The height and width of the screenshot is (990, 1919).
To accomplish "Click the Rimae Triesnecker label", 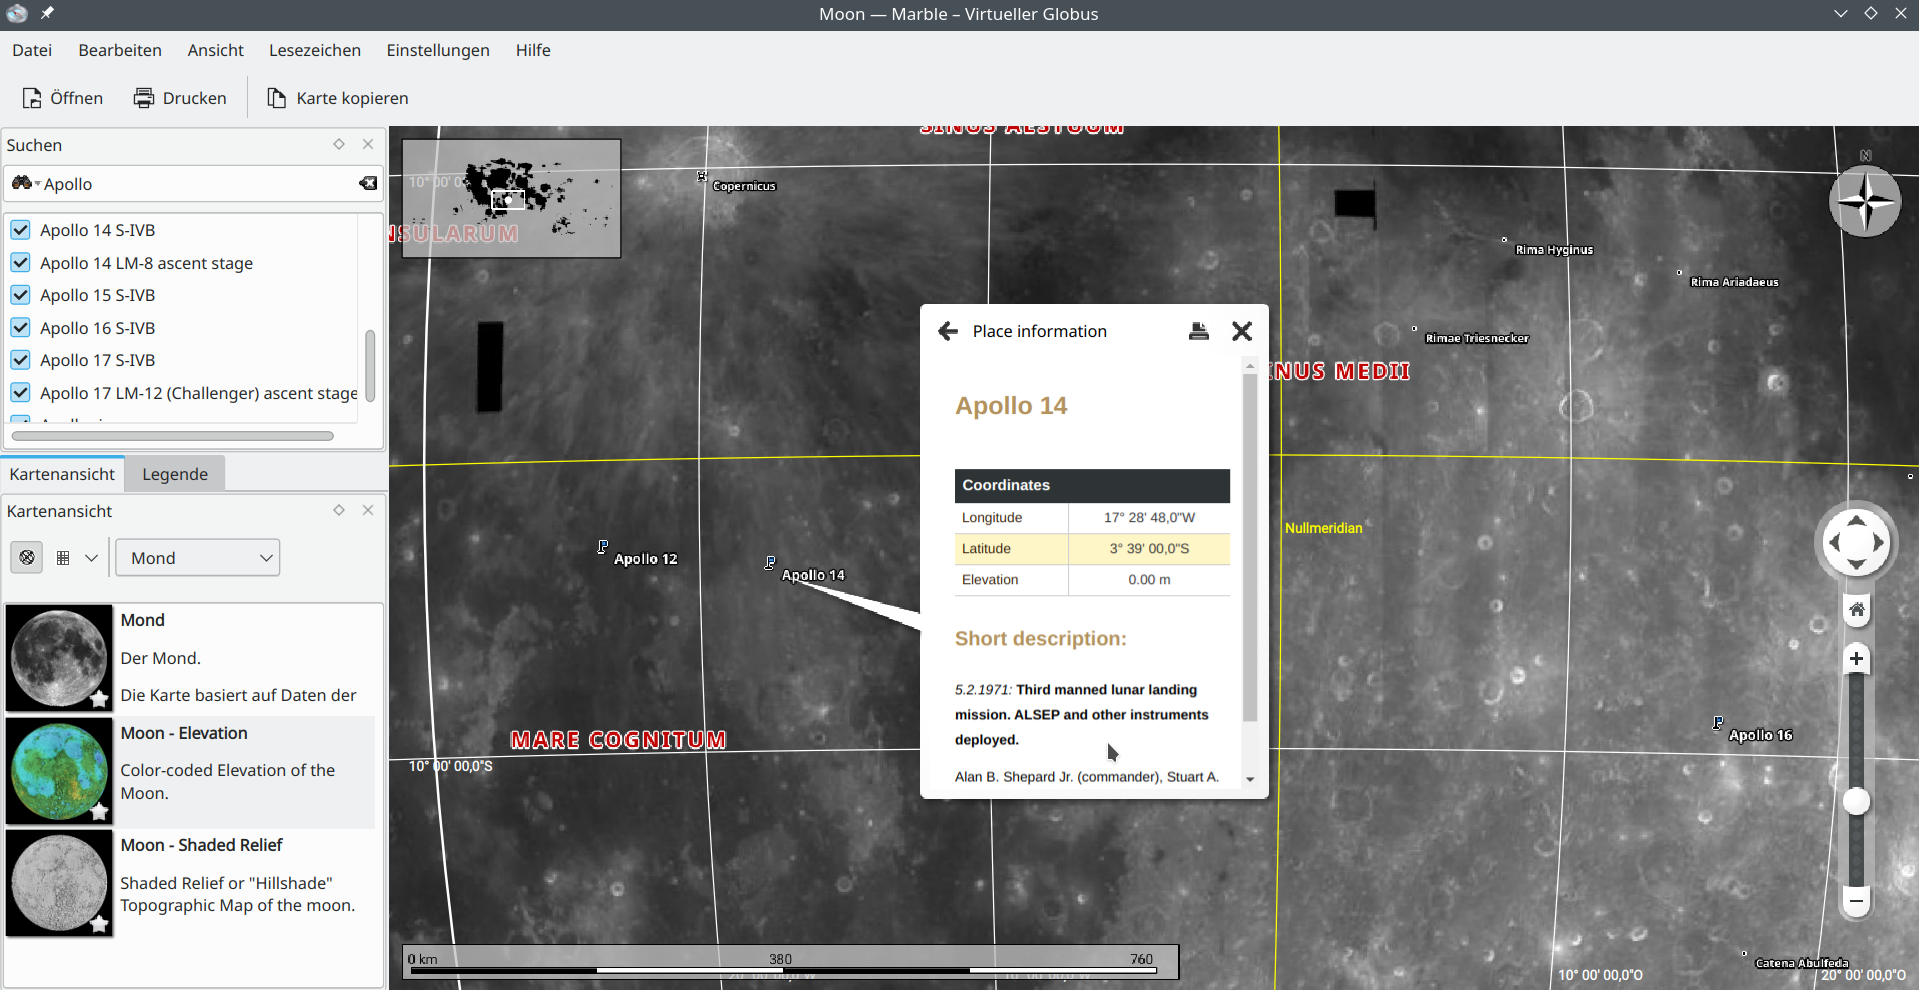I will 1477,338.
